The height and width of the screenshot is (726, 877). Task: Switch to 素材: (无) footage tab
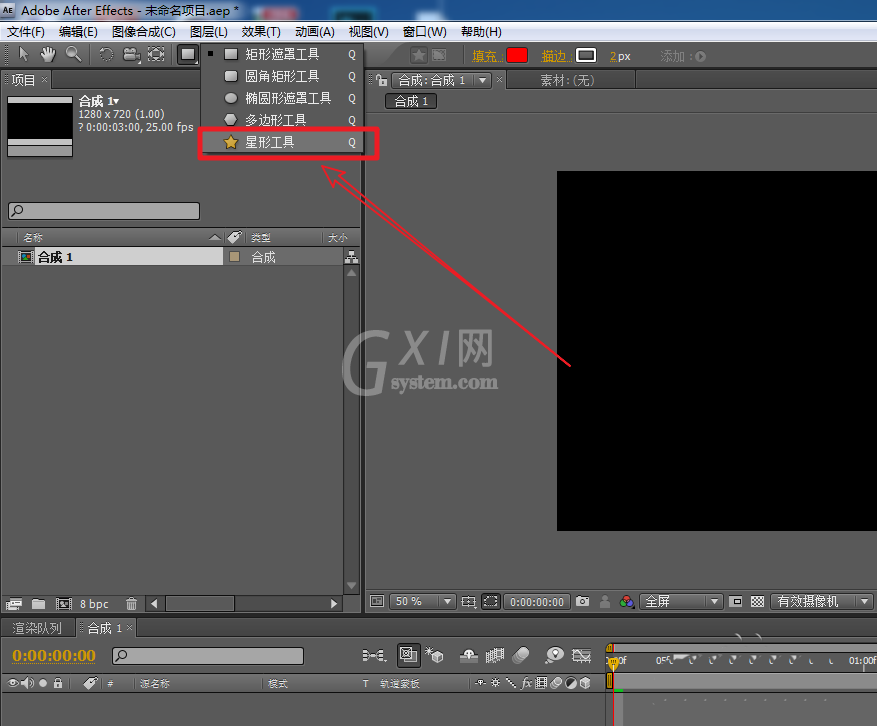pyautogui.click(x=567, y=80)
